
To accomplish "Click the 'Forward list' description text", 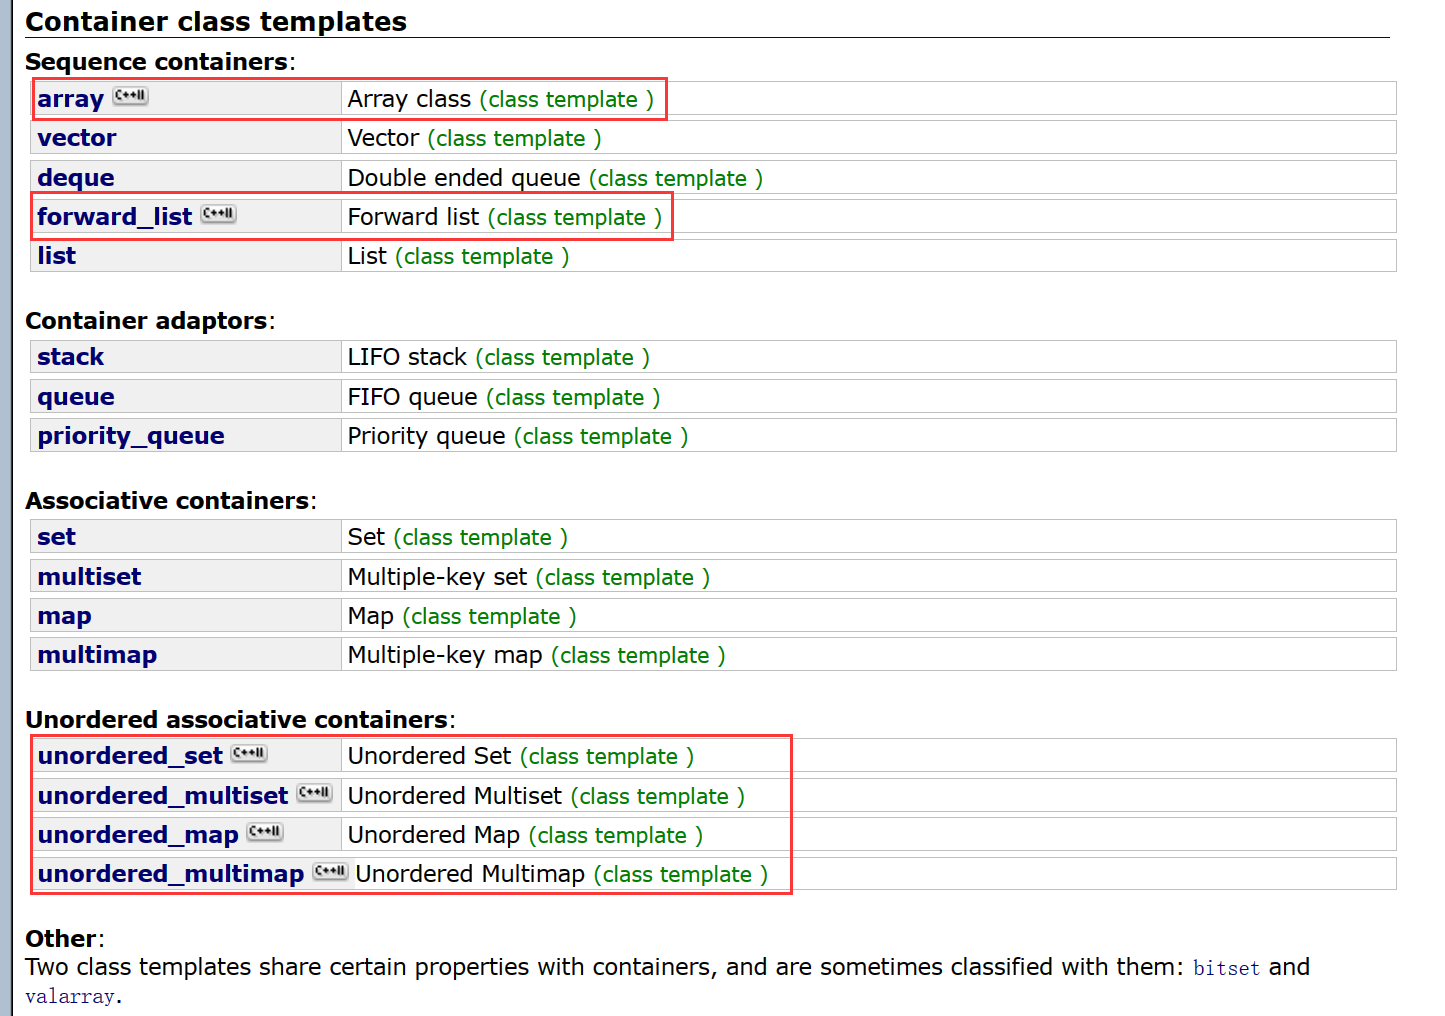I will [x=413, y=217].
